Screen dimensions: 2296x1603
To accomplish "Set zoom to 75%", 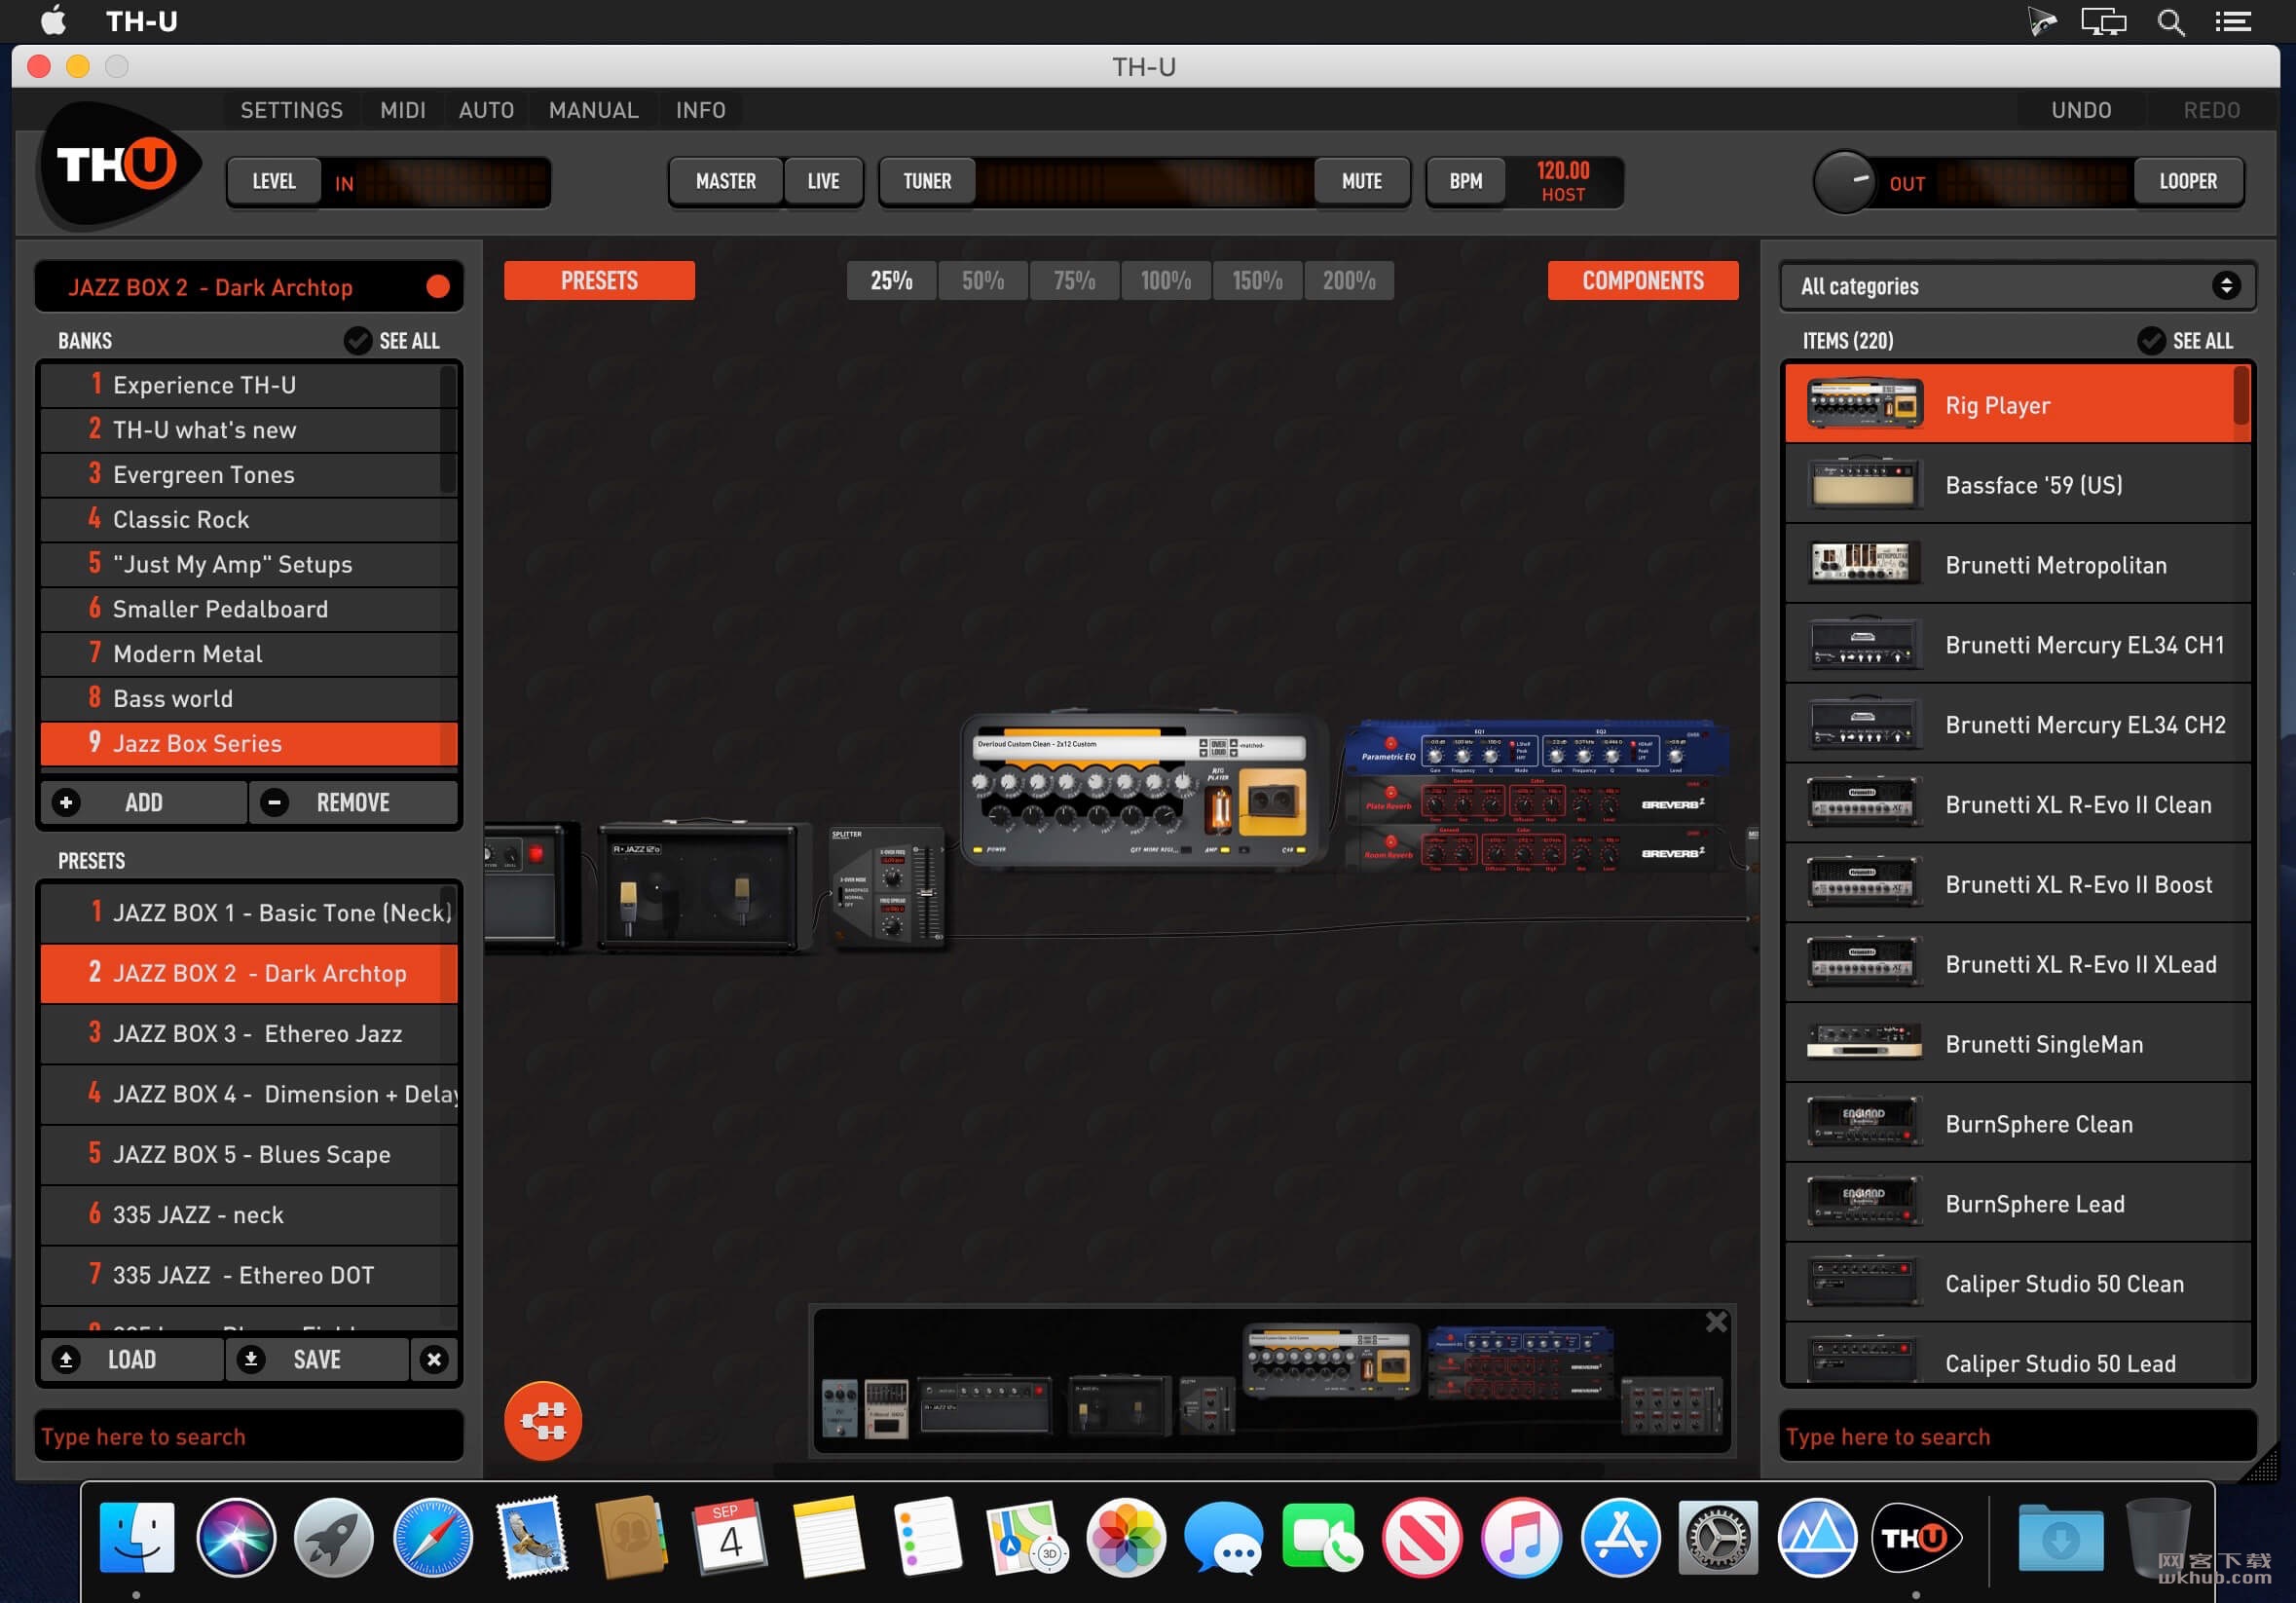I will click(x=1074, y=281).
